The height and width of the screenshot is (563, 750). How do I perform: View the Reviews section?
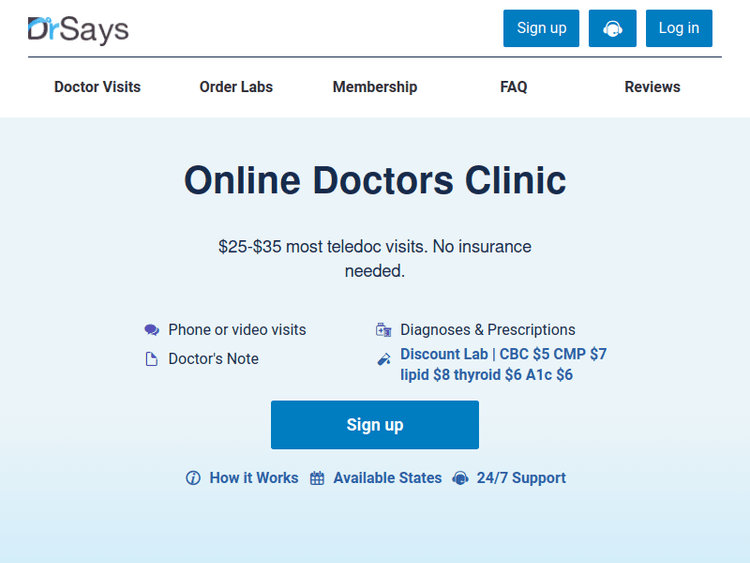(x=652, y=87)
